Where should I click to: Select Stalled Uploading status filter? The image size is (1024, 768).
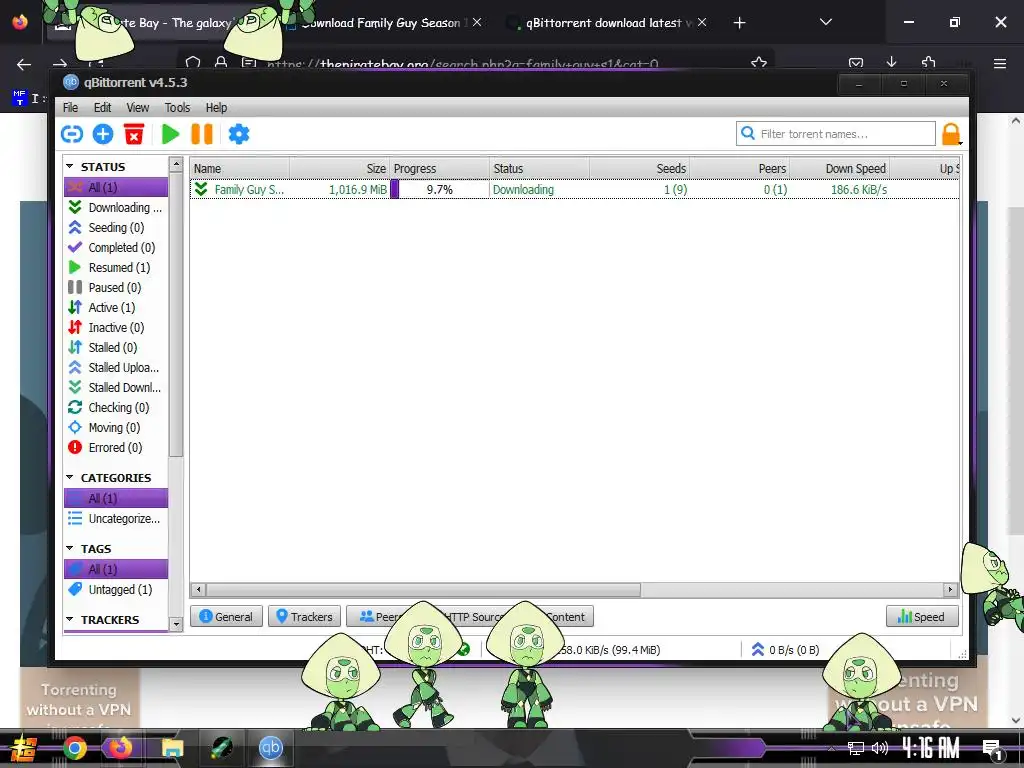pyautogui.click(x=116, y=368)
